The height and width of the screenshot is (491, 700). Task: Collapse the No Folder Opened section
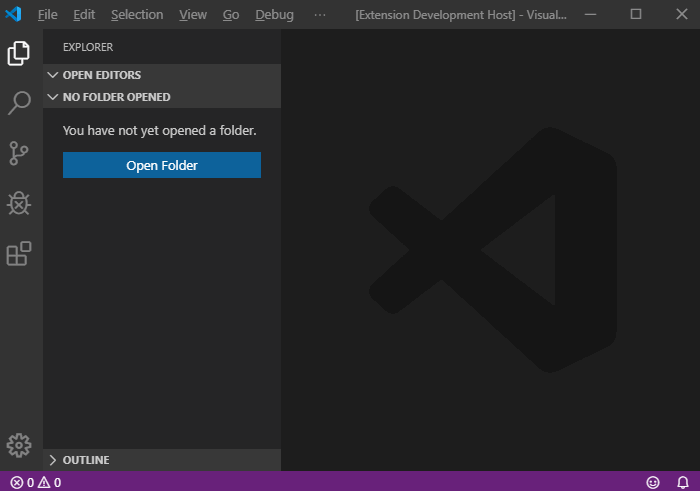[x=162, y=97]
